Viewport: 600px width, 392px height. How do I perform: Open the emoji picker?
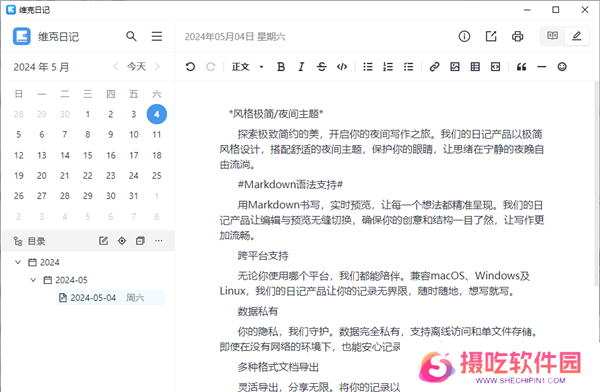click(x=562, y=67)
